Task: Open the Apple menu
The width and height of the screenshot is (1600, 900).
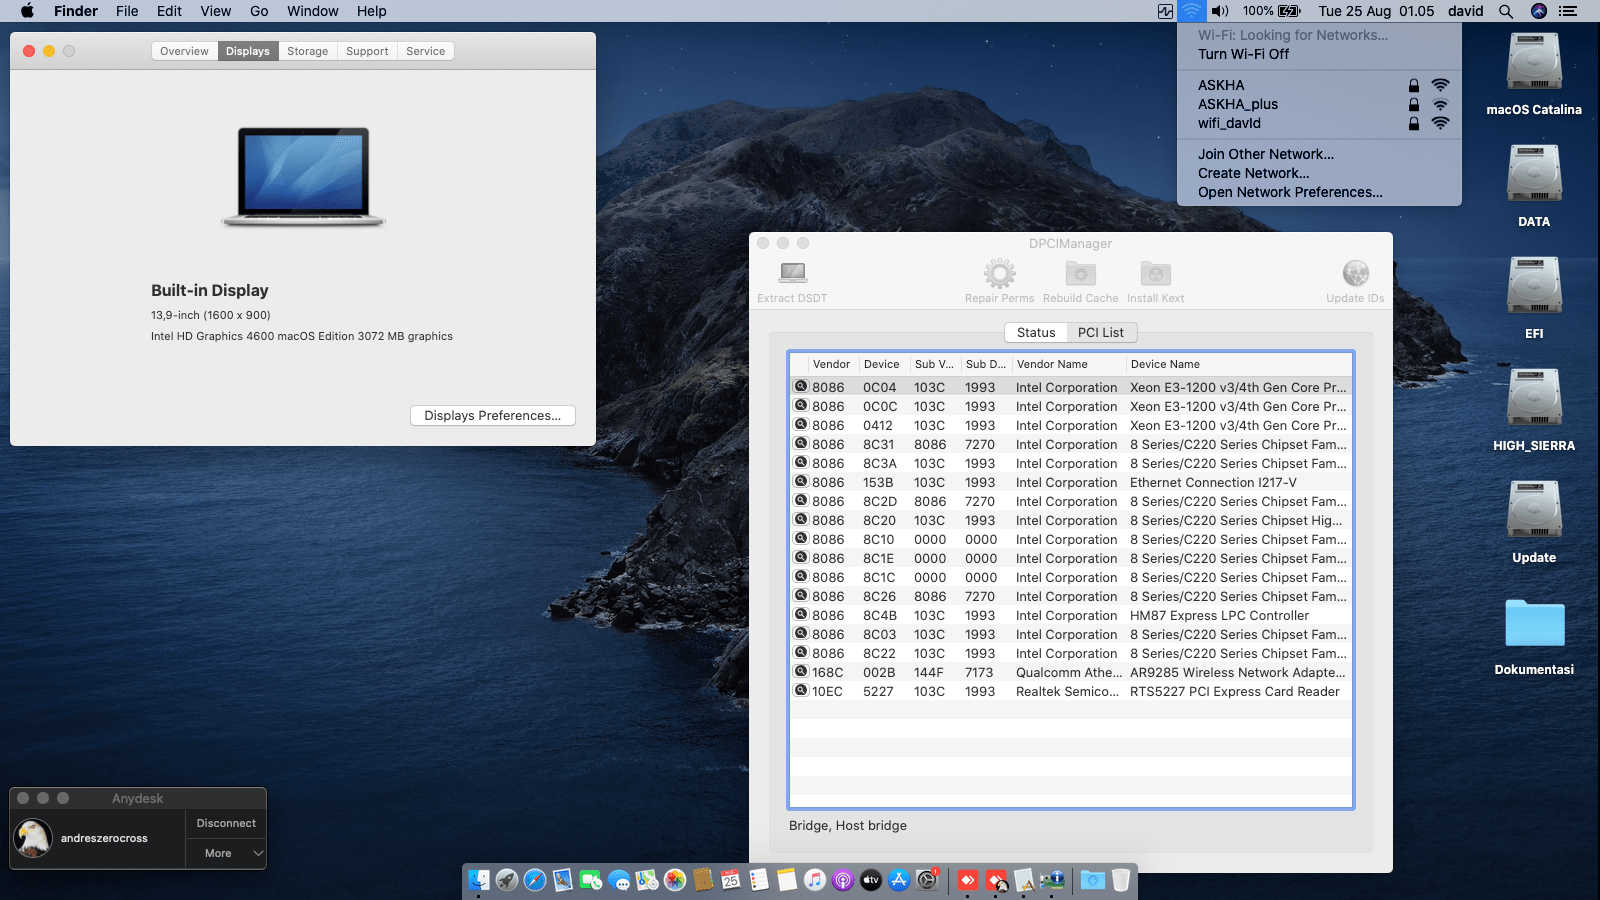Action: 28,11
